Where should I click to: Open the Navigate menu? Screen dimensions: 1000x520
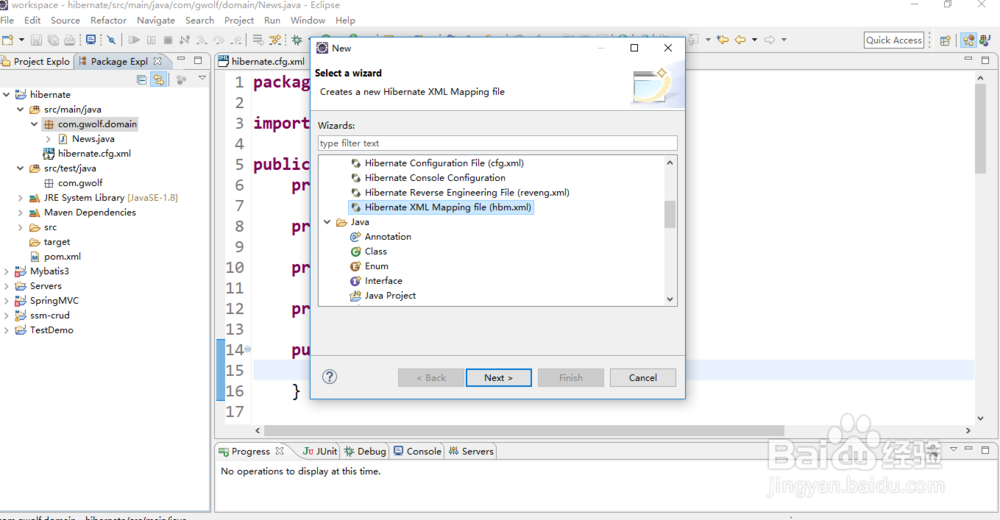coord(156,20)
